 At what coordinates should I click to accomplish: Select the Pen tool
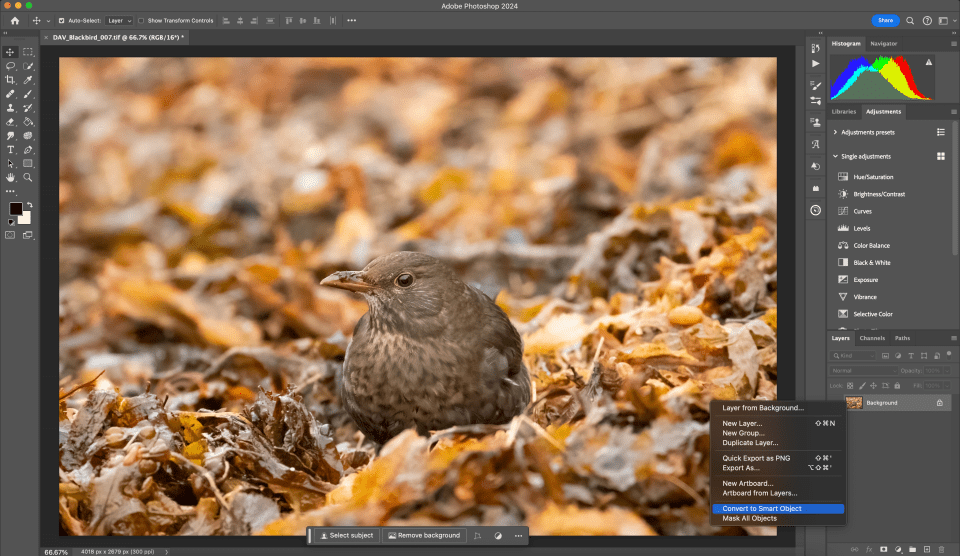click(x=28, y=149)
